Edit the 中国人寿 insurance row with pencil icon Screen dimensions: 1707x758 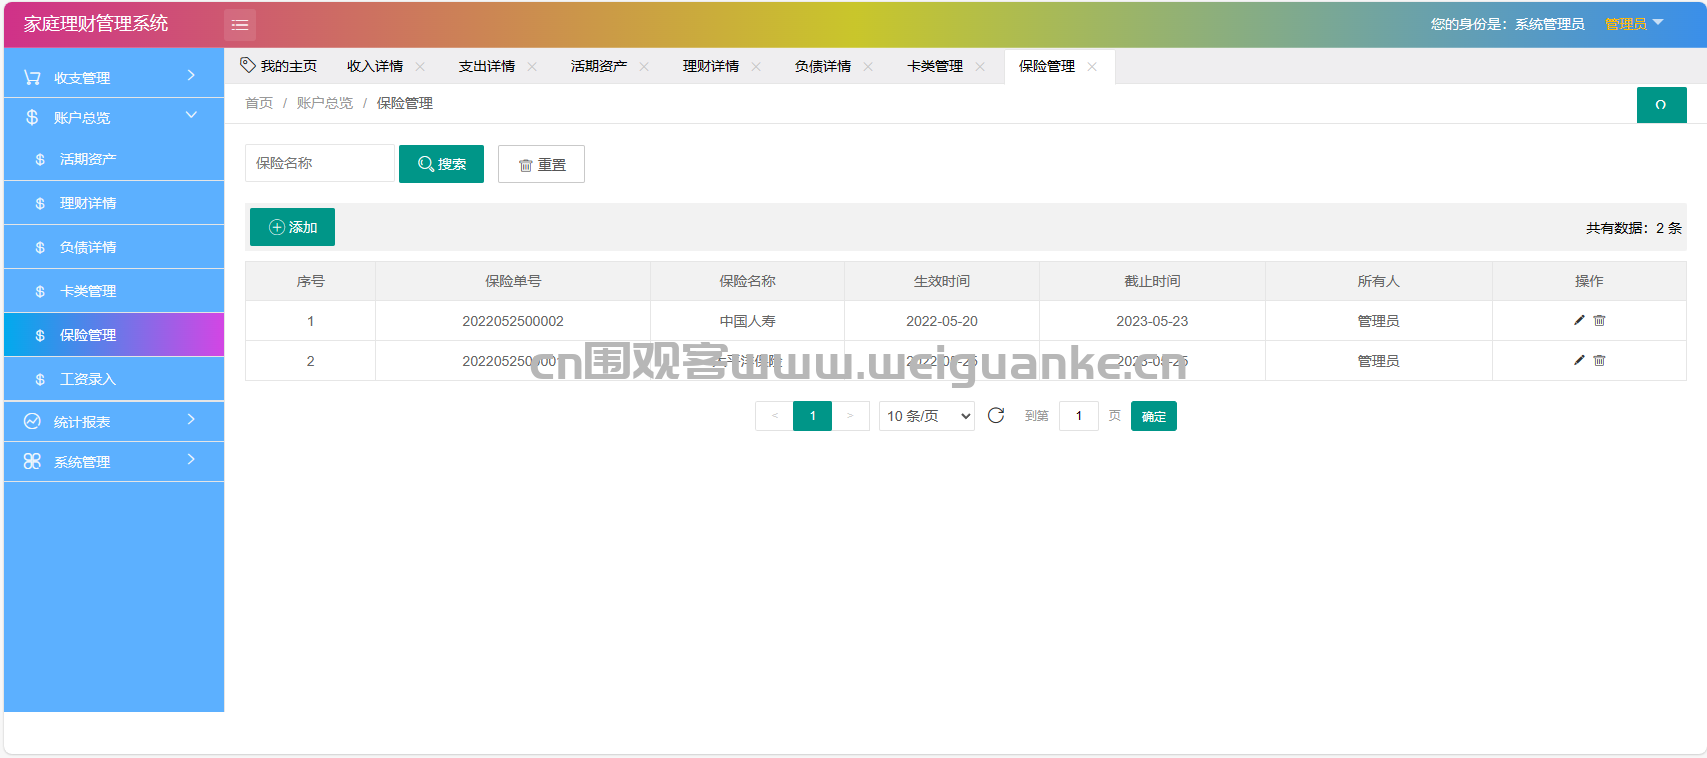1579,320
